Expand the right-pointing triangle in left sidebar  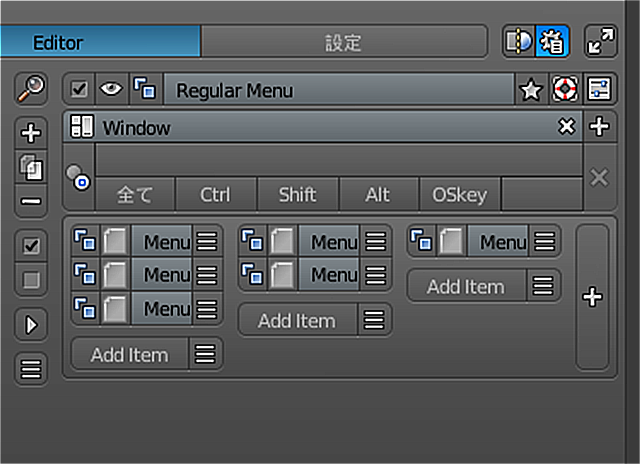[x=31, y=325]
